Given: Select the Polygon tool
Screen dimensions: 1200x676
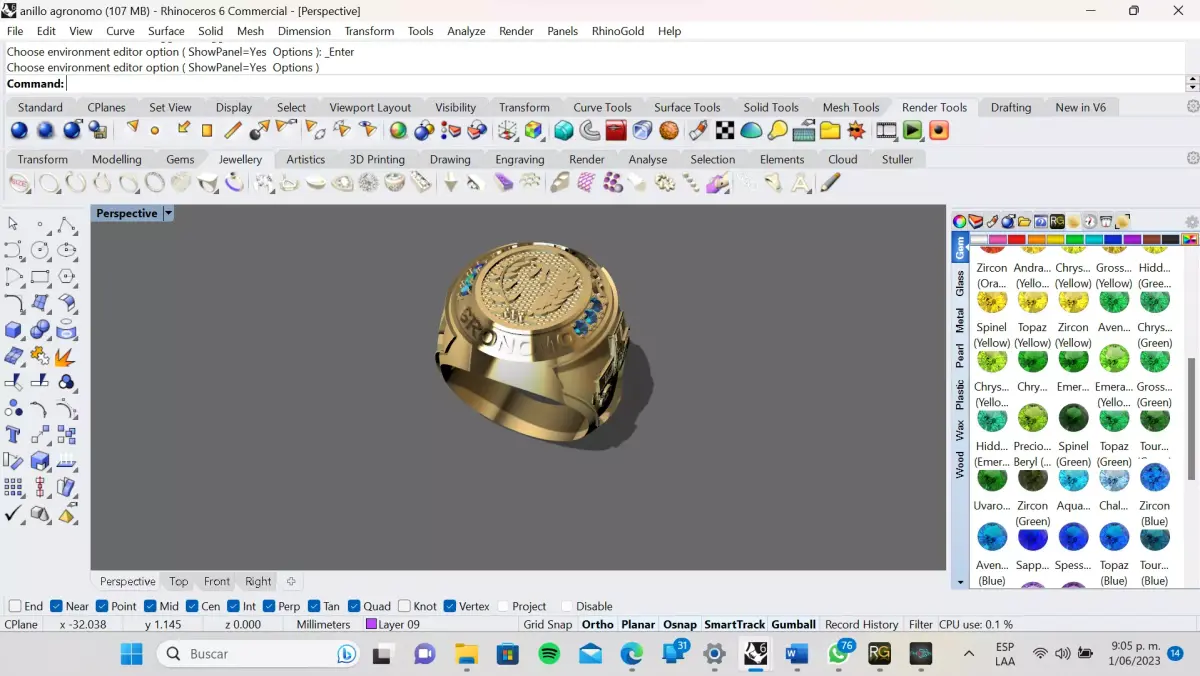Looking at the screenshot, I should pos(66,277).
